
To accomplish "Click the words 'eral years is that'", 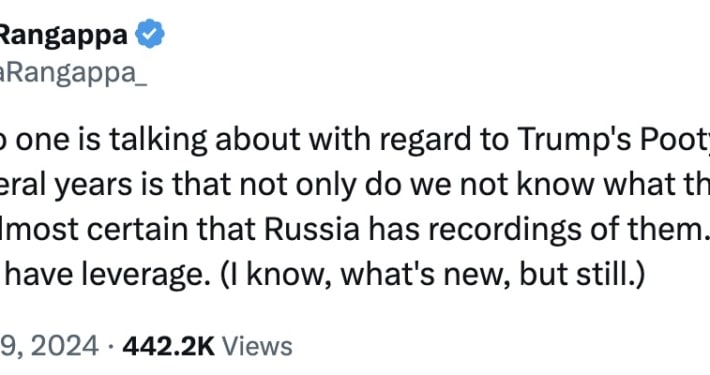I will pyautogui.click(x=115, y=185).
